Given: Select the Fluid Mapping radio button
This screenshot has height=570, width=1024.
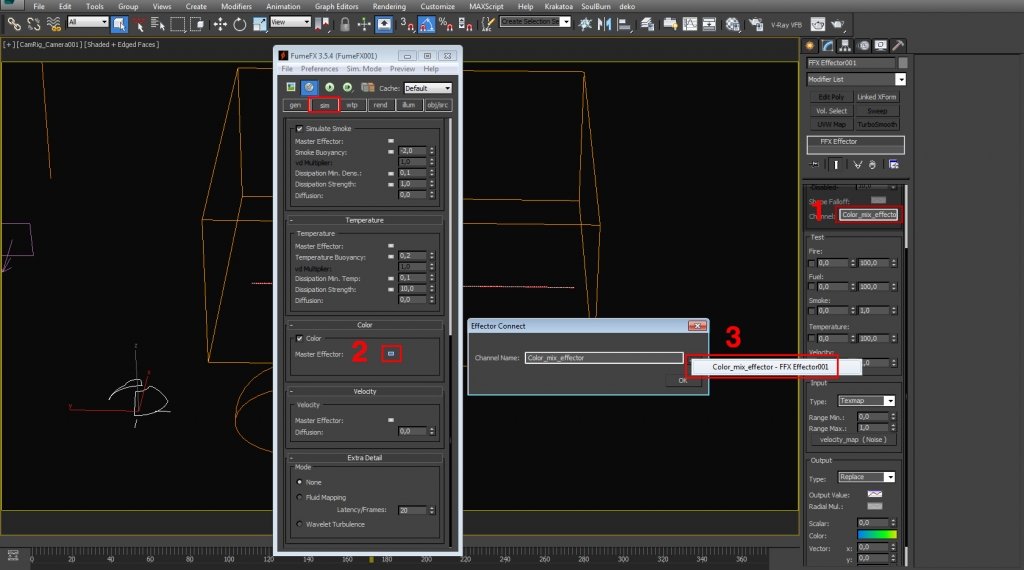Looking at the screenshot, I should coord(299,497).
